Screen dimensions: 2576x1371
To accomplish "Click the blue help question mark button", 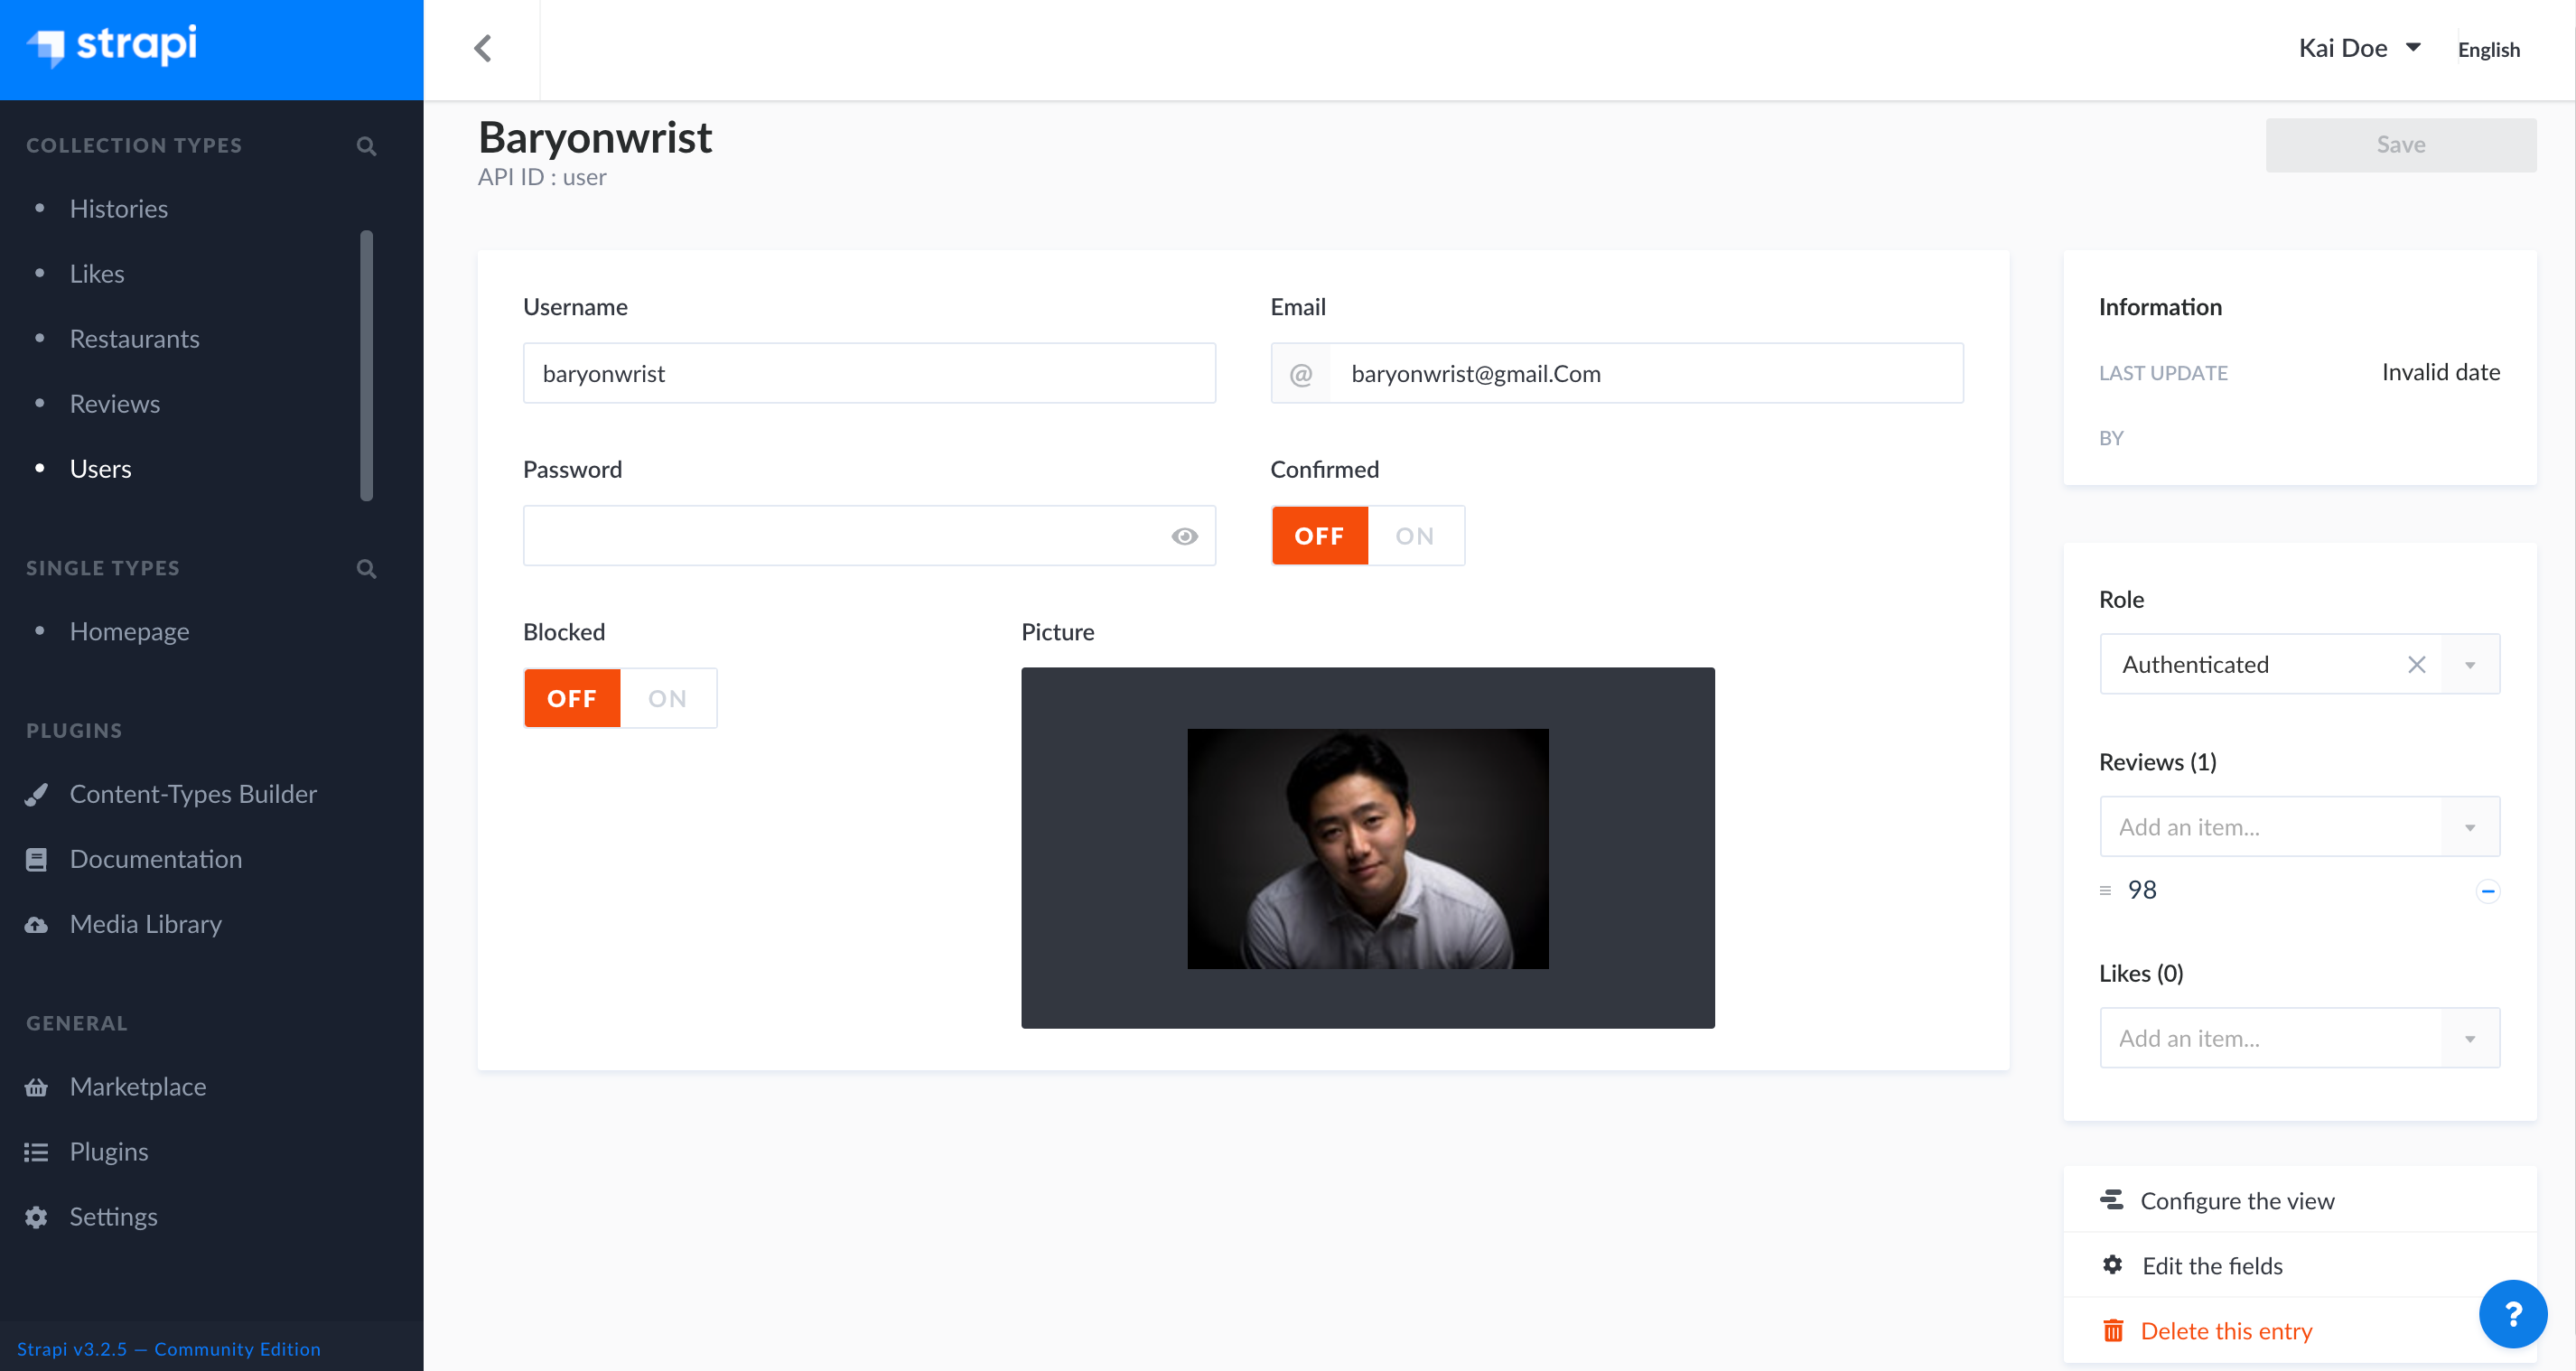I will [x=2514, y=1313].
